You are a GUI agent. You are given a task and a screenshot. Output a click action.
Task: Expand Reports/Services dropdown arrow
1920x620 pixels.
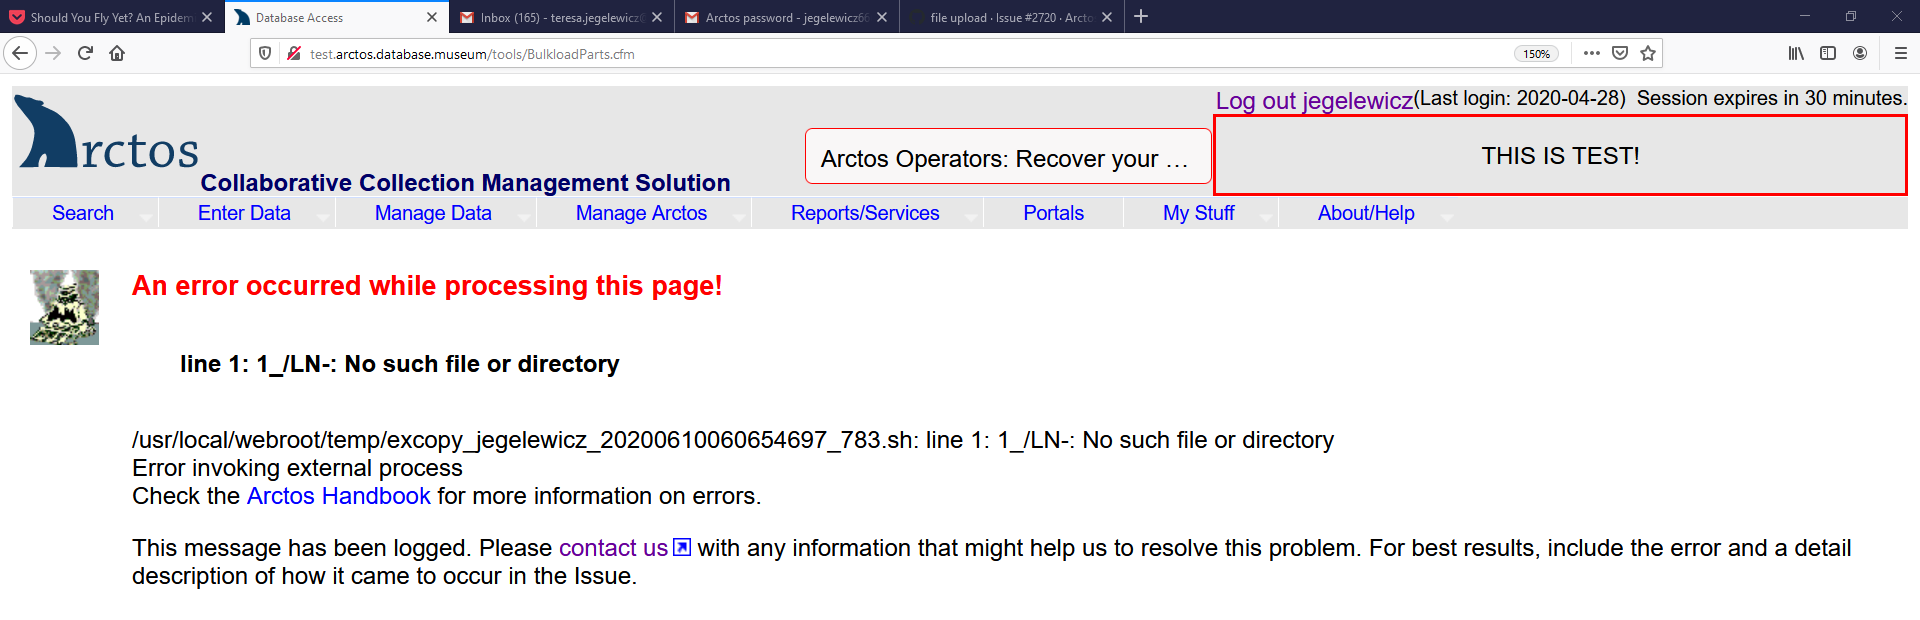coord(971,217)
